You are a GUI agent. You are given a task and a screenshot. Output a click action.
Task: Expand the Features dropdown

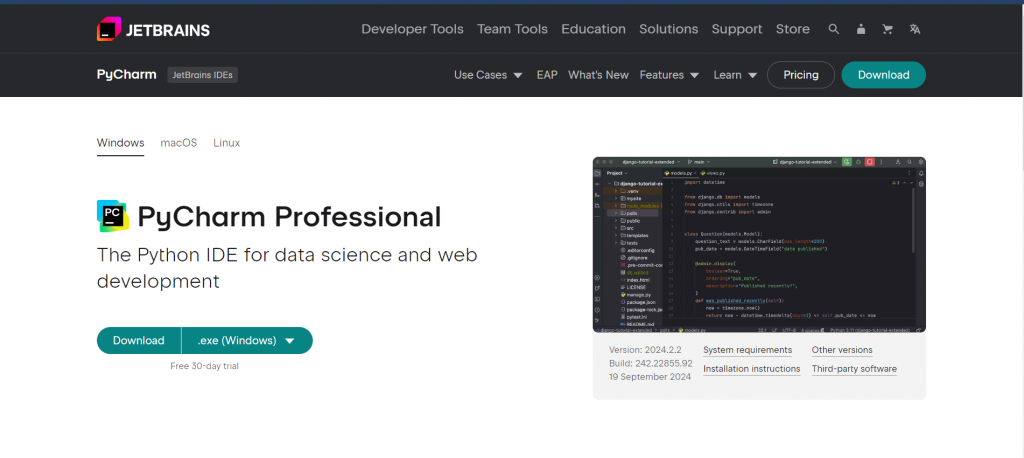(x=669, y=75)
